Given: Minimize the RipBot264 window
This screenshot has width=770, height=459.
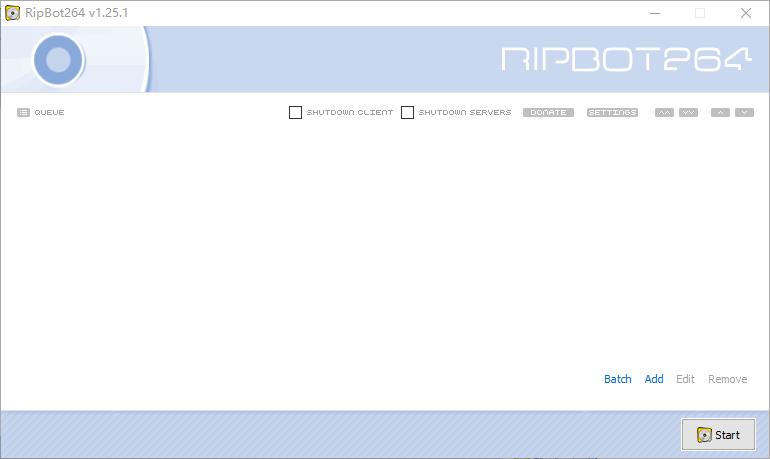Looking at the screenshot, I should [x=655, y=13].
